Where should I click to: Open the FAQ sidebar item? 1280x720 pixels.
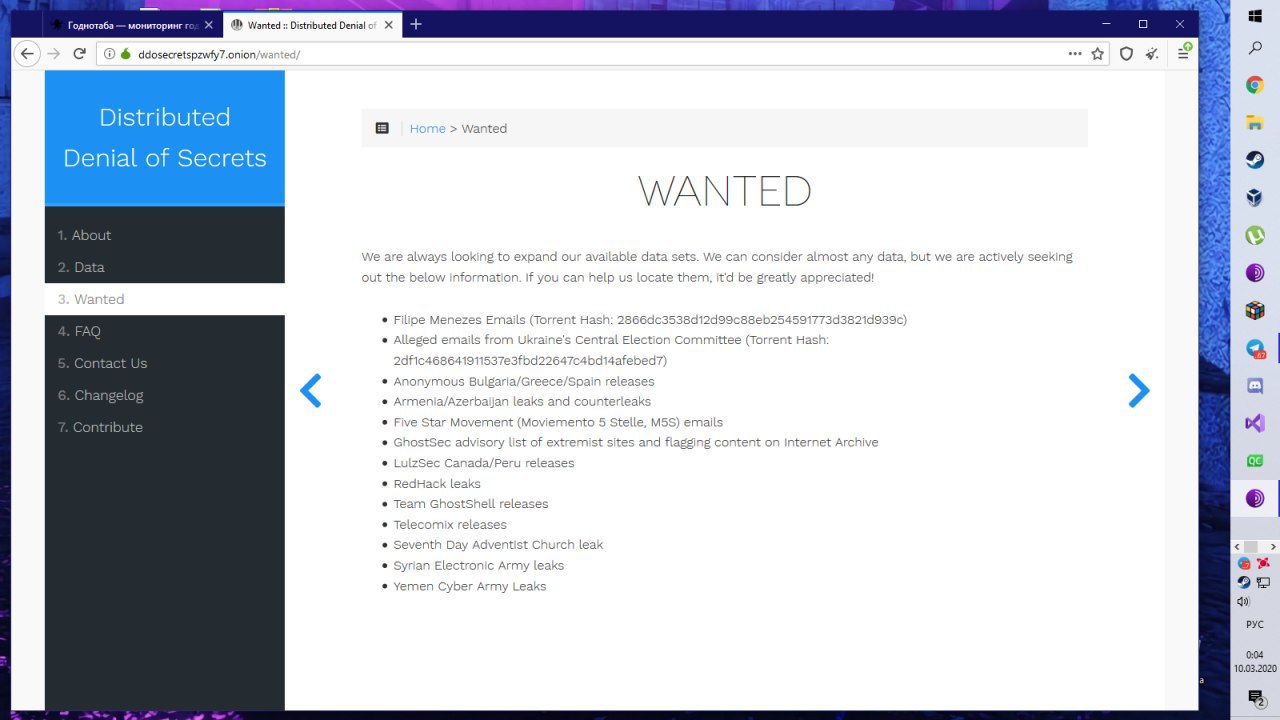[x=165, y=331]
